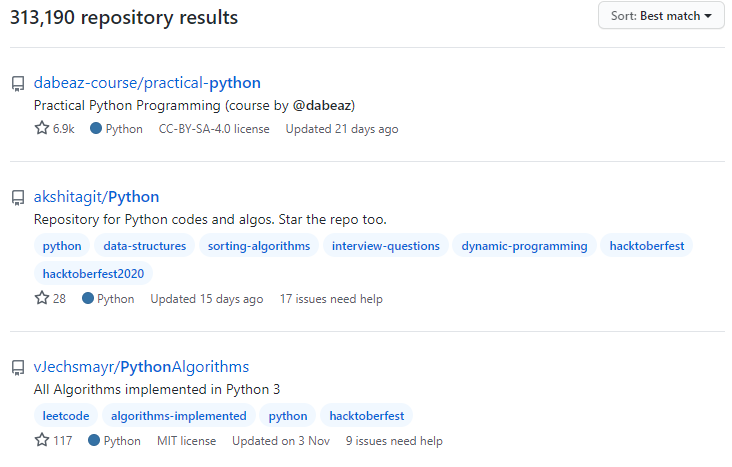Select hacktoberfest tag under vJechsmayr/PythonAlgorithms
Screen dimensions: 732x467
pyautogui.click(x=367, y=416)
